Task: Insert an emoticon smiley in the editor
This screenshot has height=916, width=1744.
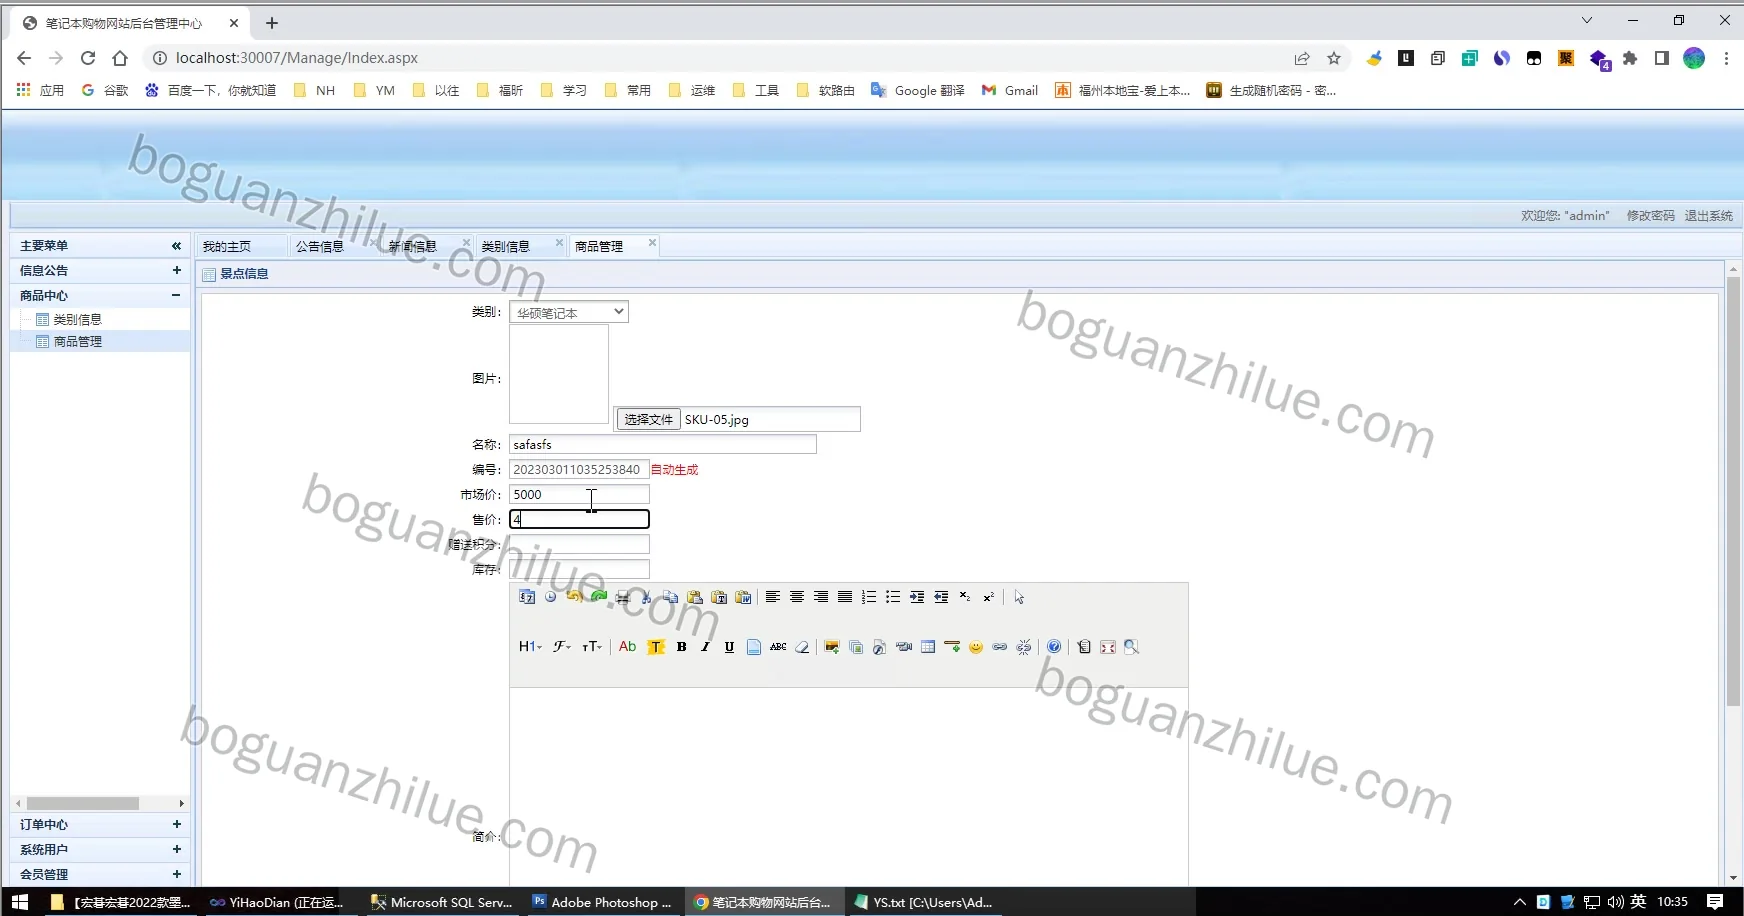Action: click(976, 647)
